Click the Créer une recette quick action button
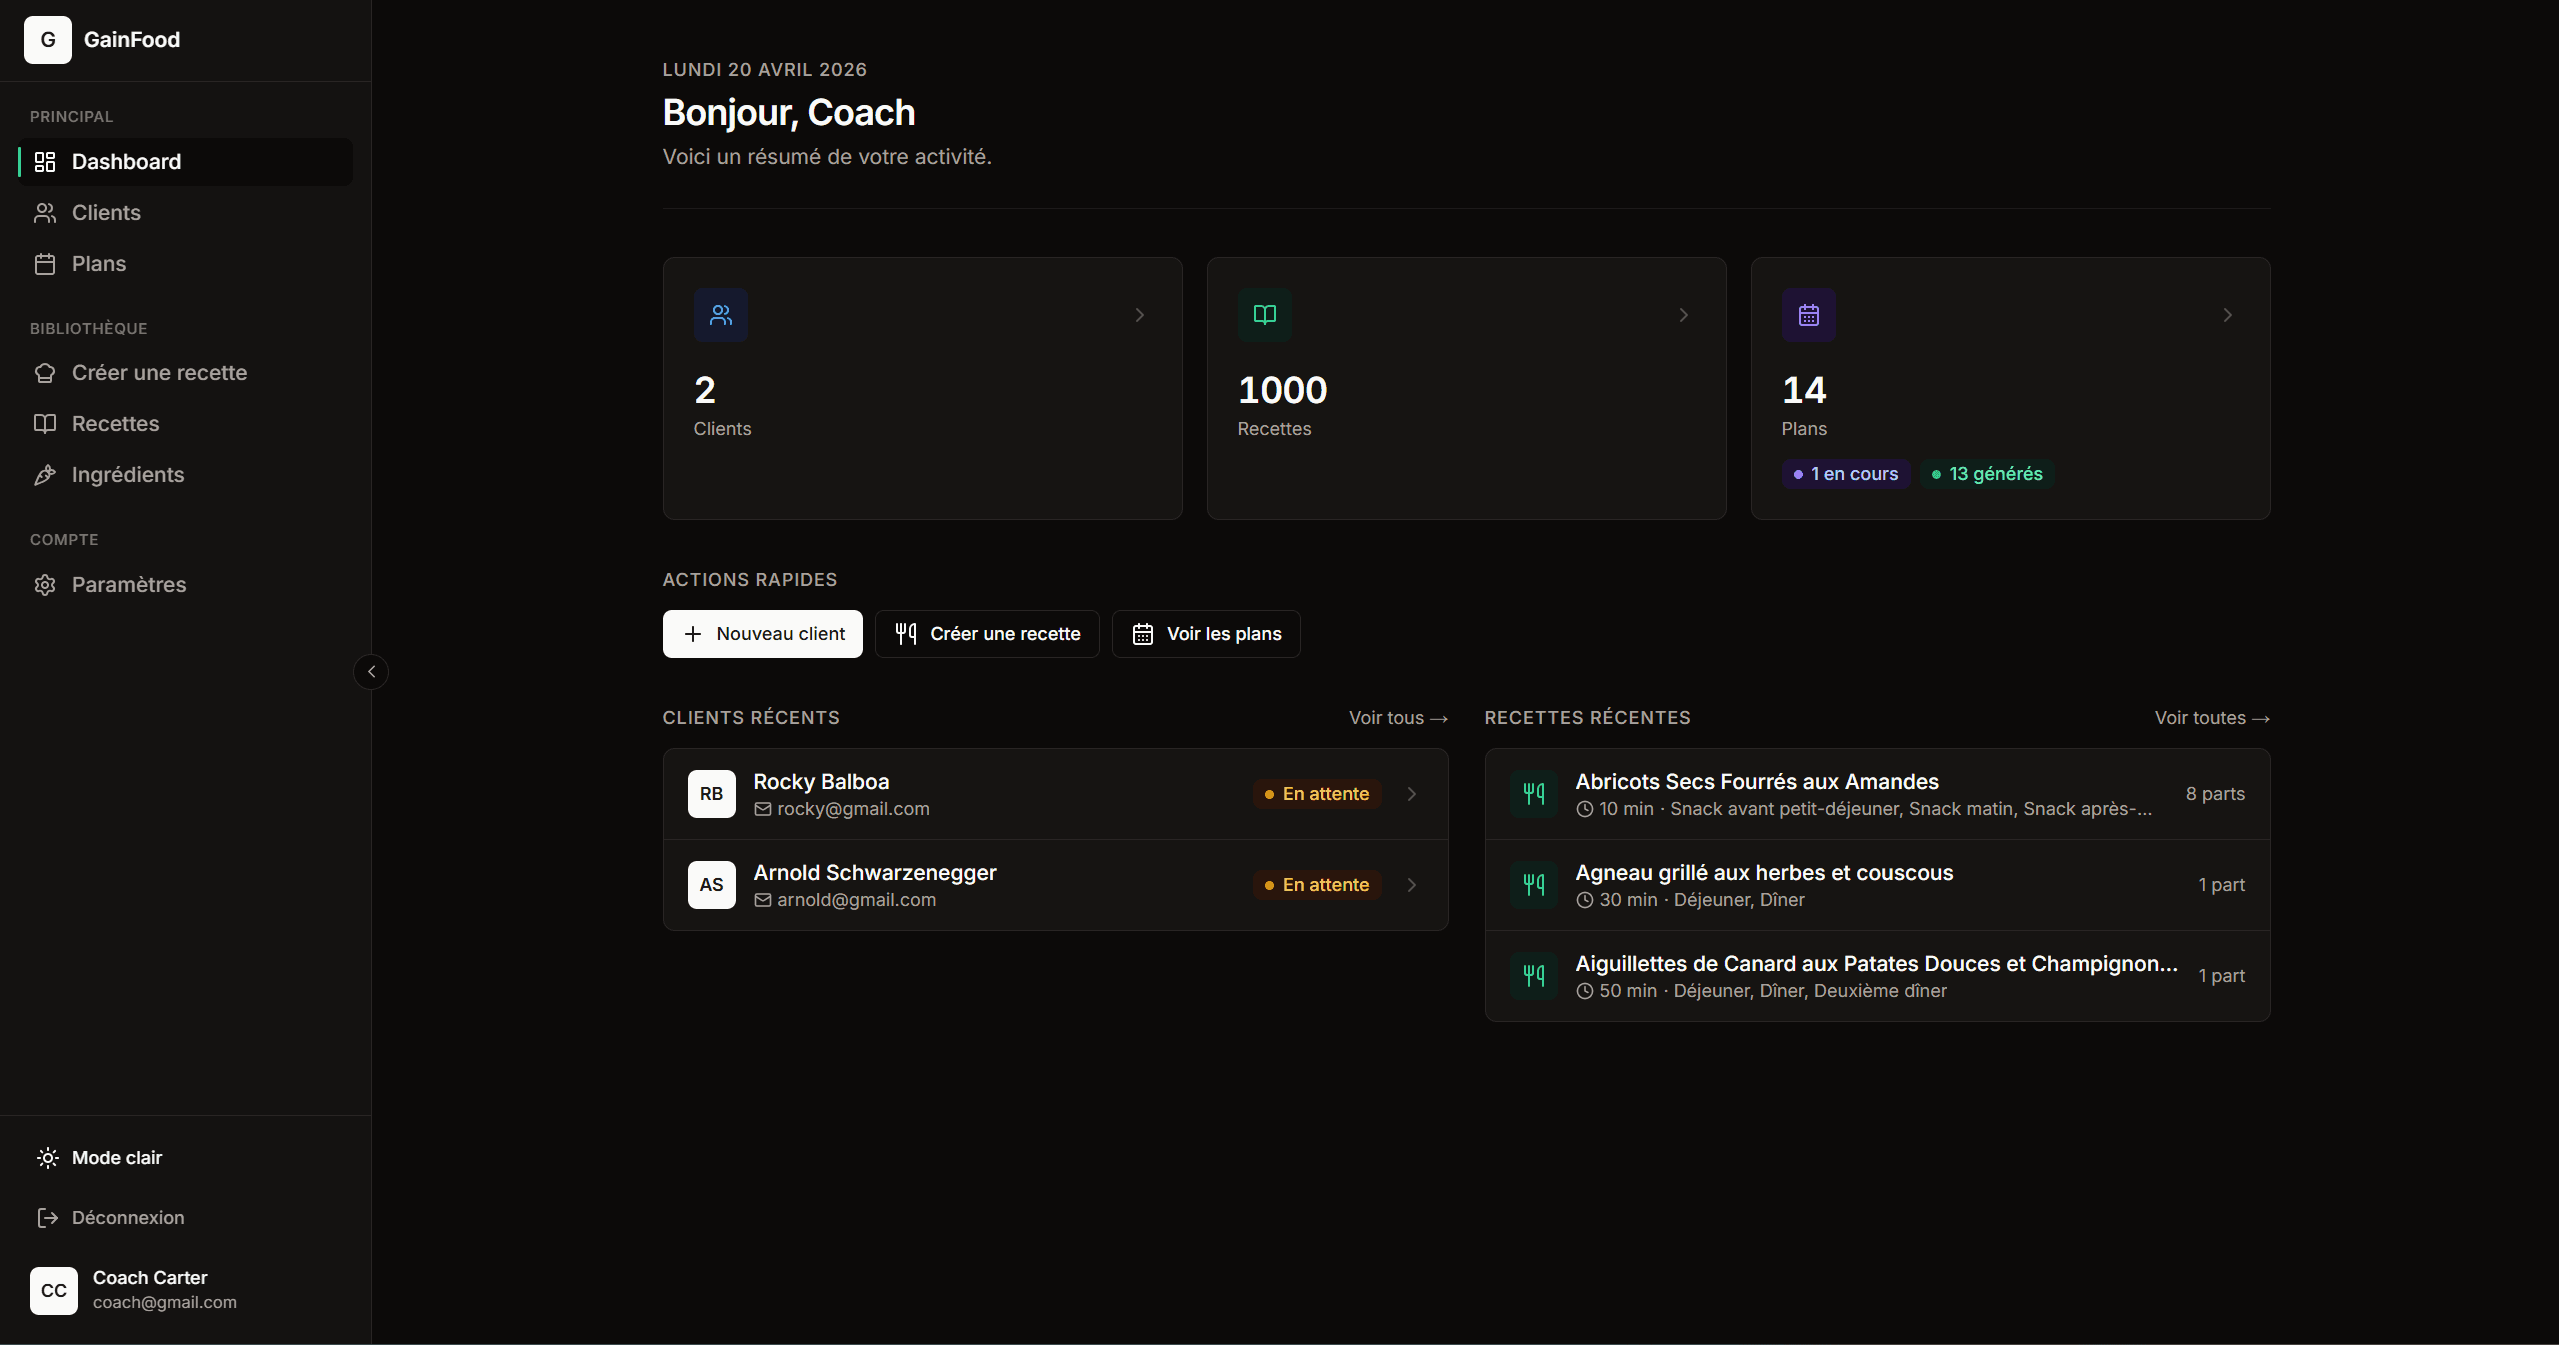 987,634
